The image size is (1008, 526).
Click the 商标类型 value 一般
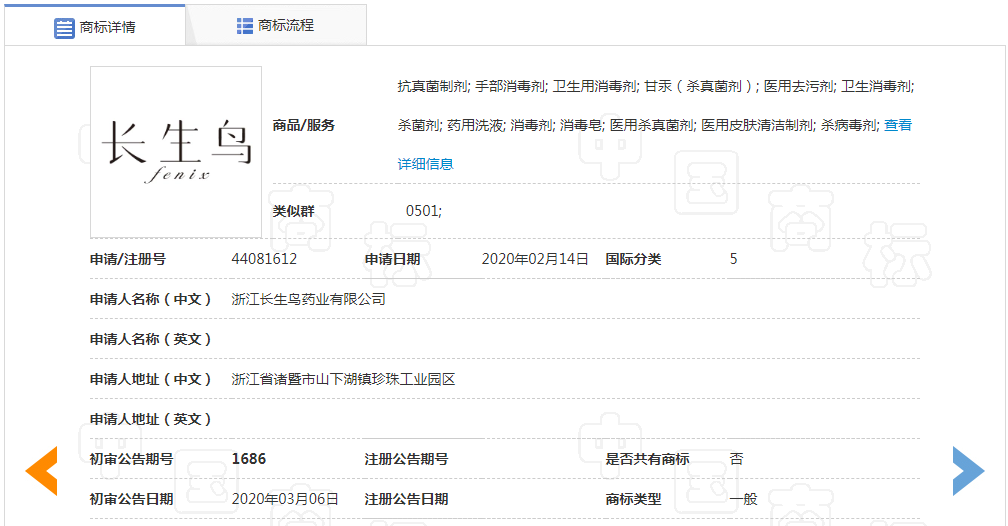[x=743, y=499]
